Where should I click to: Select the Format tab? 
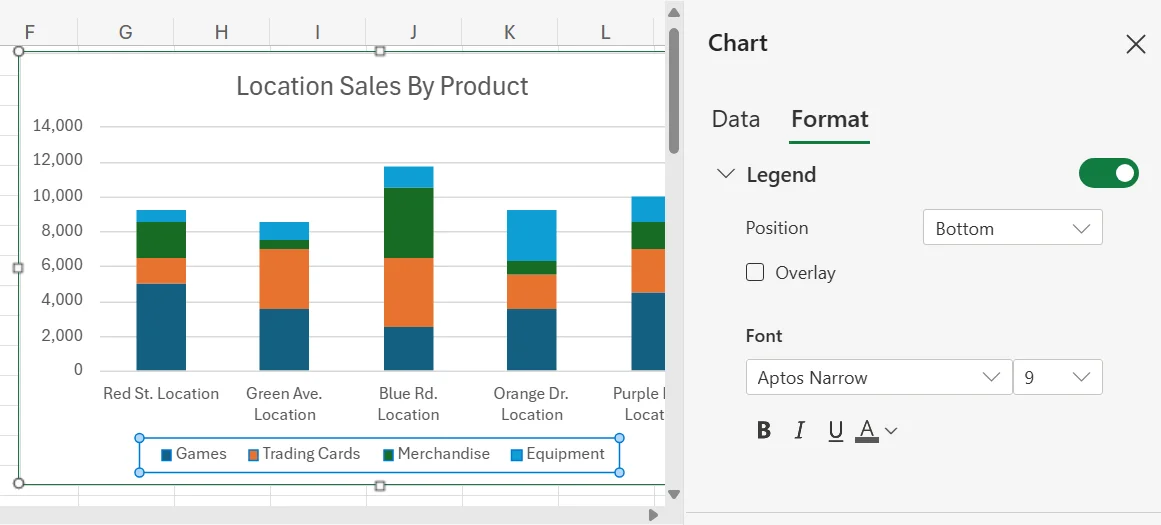point(829,119)
